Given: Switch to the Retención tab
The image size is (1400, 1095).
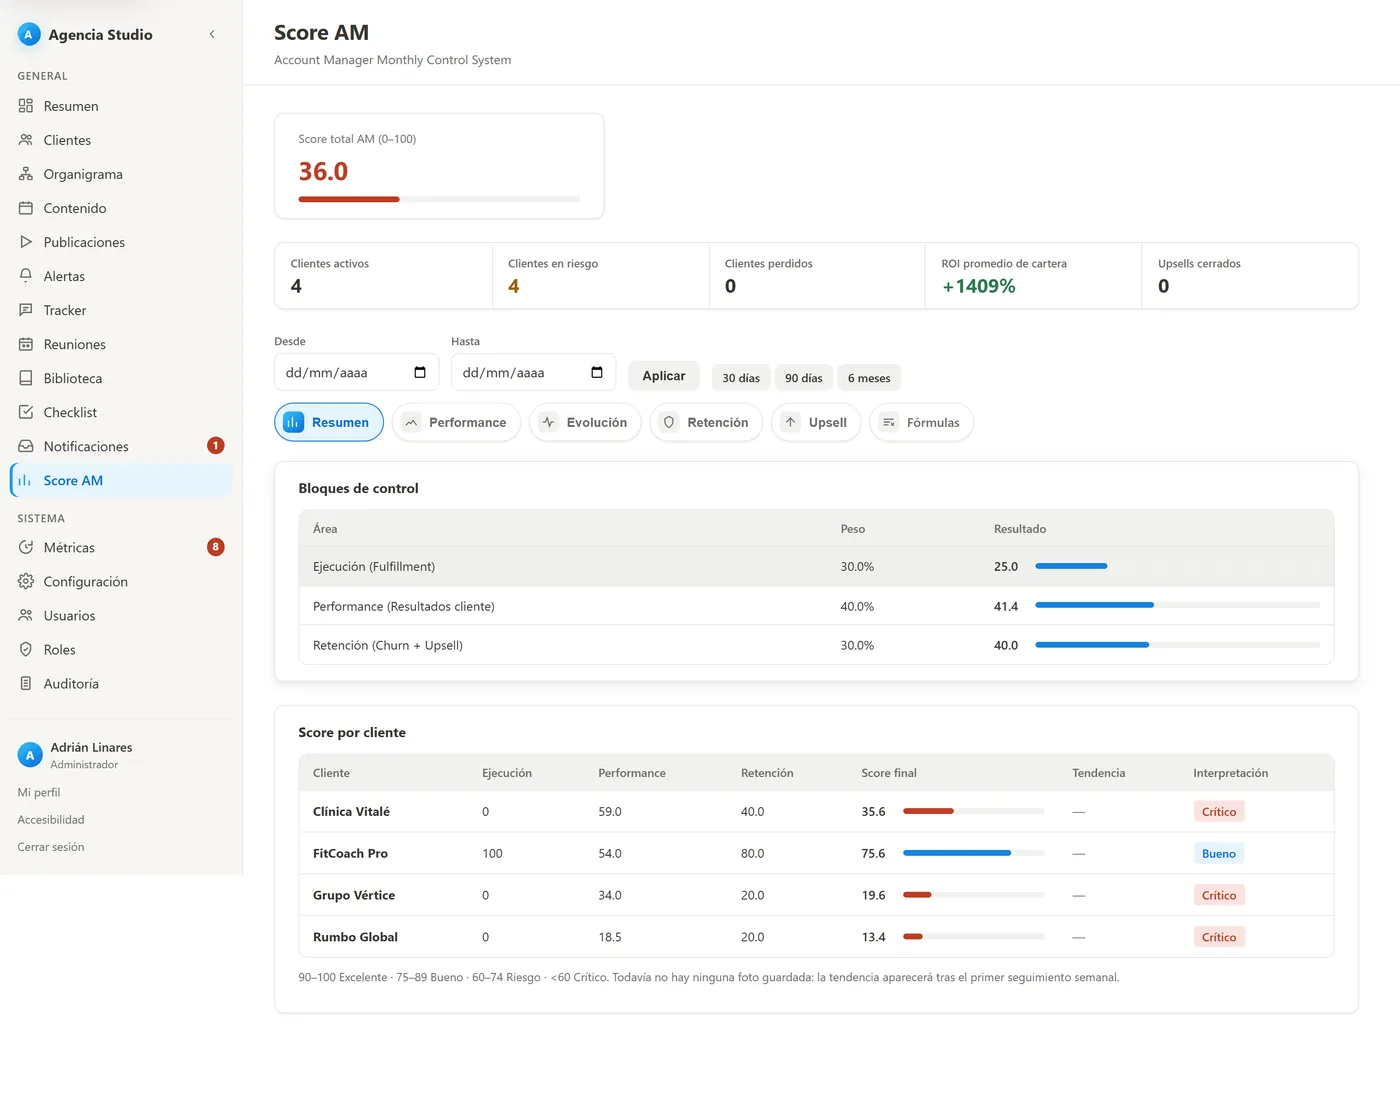Looking at the screenshot, I should tap(706, 422).
